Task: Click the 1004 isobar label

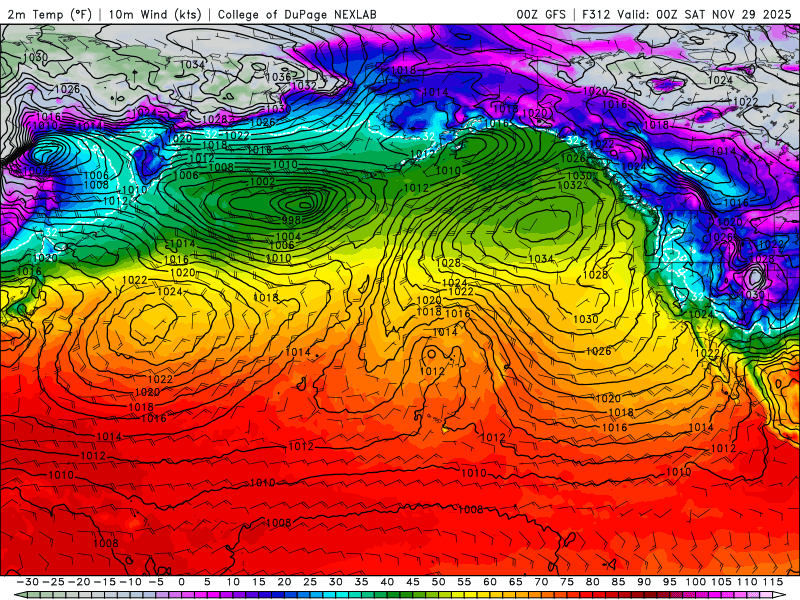Action: tap(288, 236)
